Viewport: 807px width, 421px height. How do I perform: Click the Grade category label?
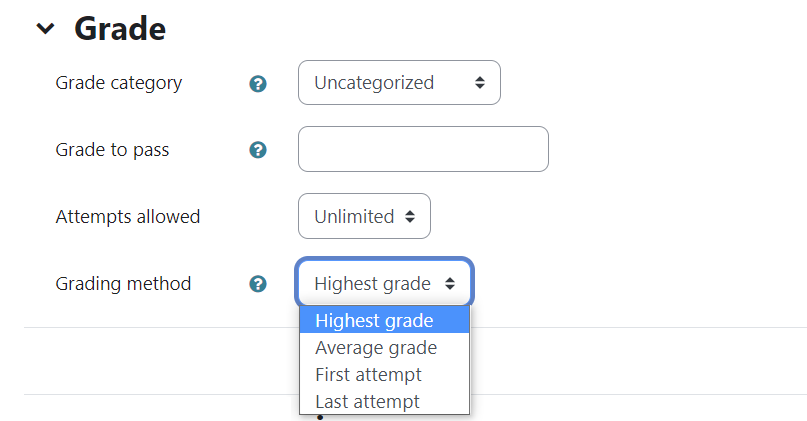119,83
